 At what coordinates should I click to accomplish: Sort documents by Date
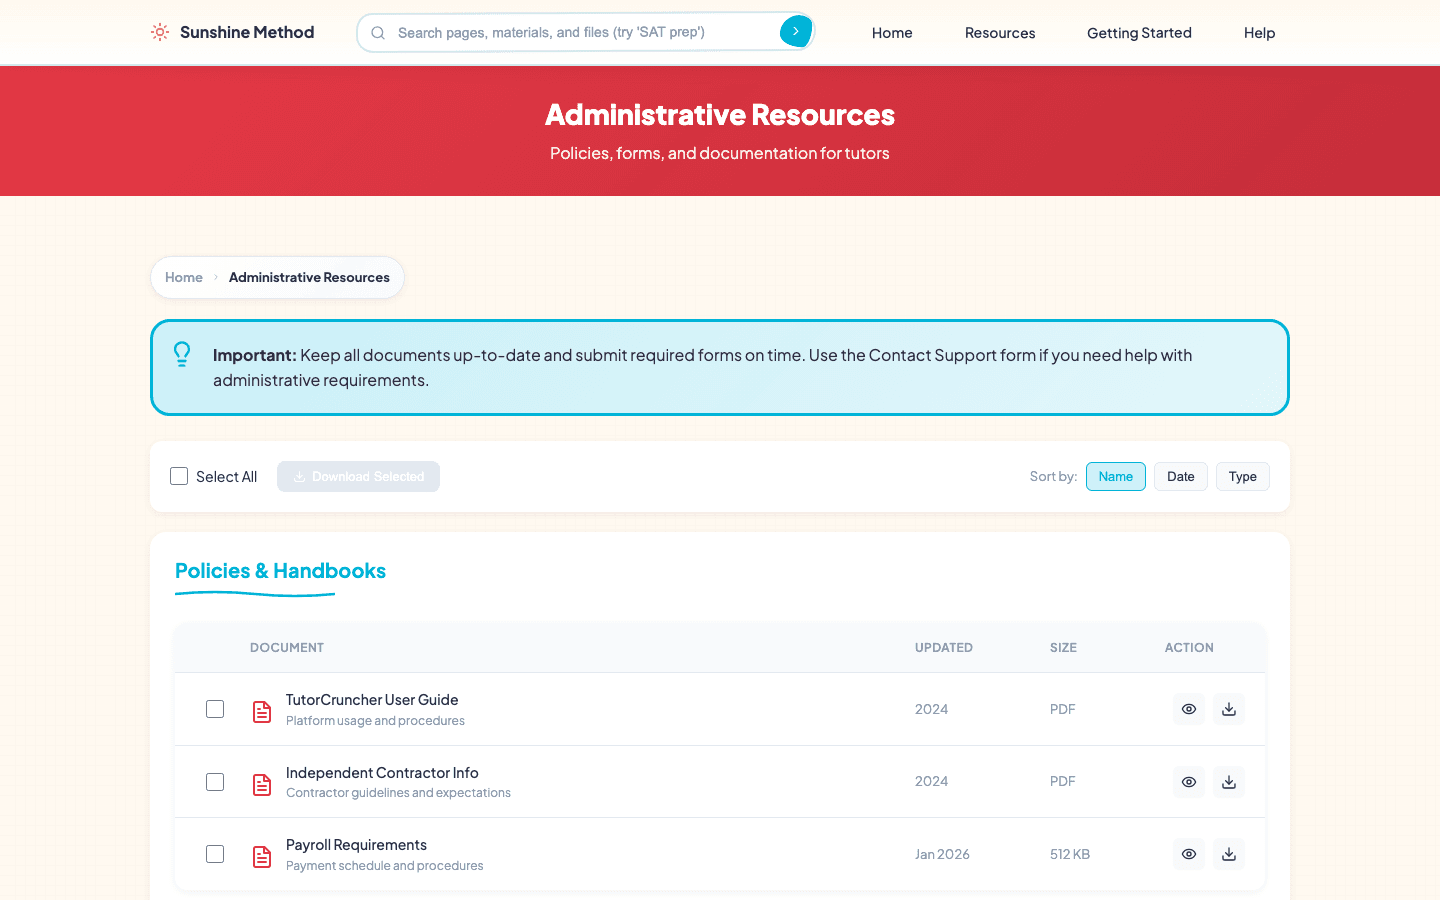click(1180, 476)
